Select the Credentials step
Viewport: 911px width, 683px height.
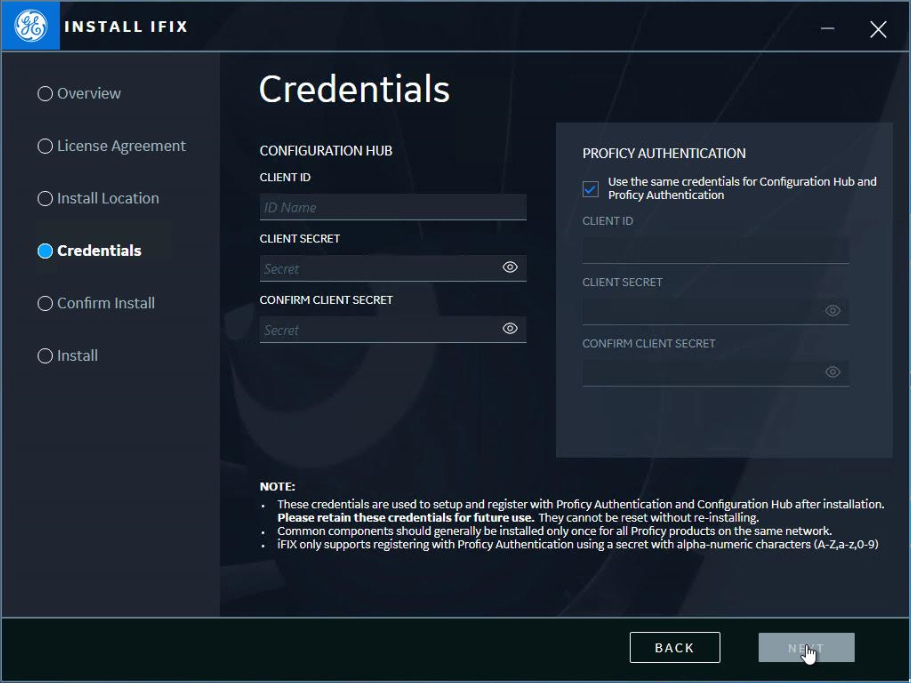(89, 251)
